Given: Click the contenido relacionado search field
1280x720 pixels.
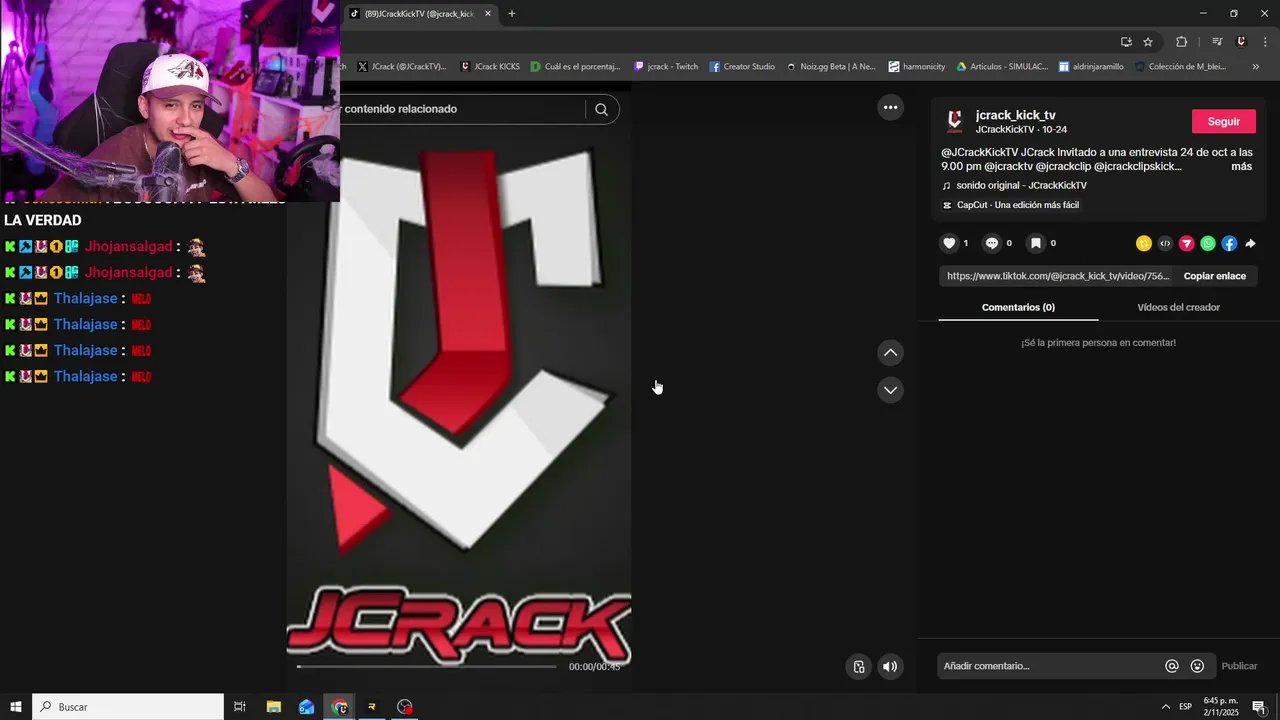Looking at the screenshot, I should 463,109.
